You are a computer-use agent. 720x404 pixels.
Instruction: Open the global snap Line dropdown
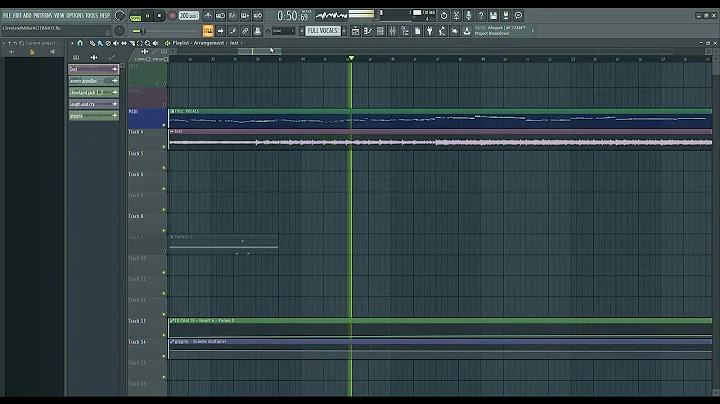tap(282, 31)
